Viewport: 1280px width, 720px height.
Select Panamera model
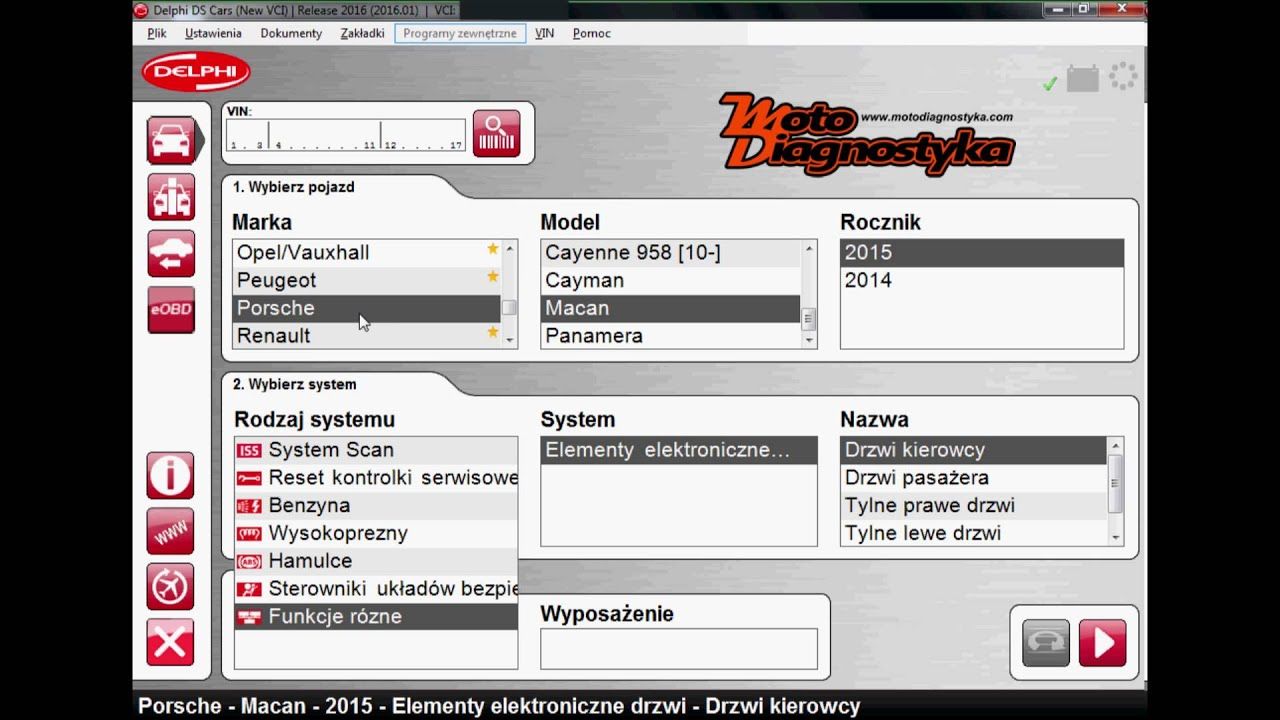click(670, 336)
